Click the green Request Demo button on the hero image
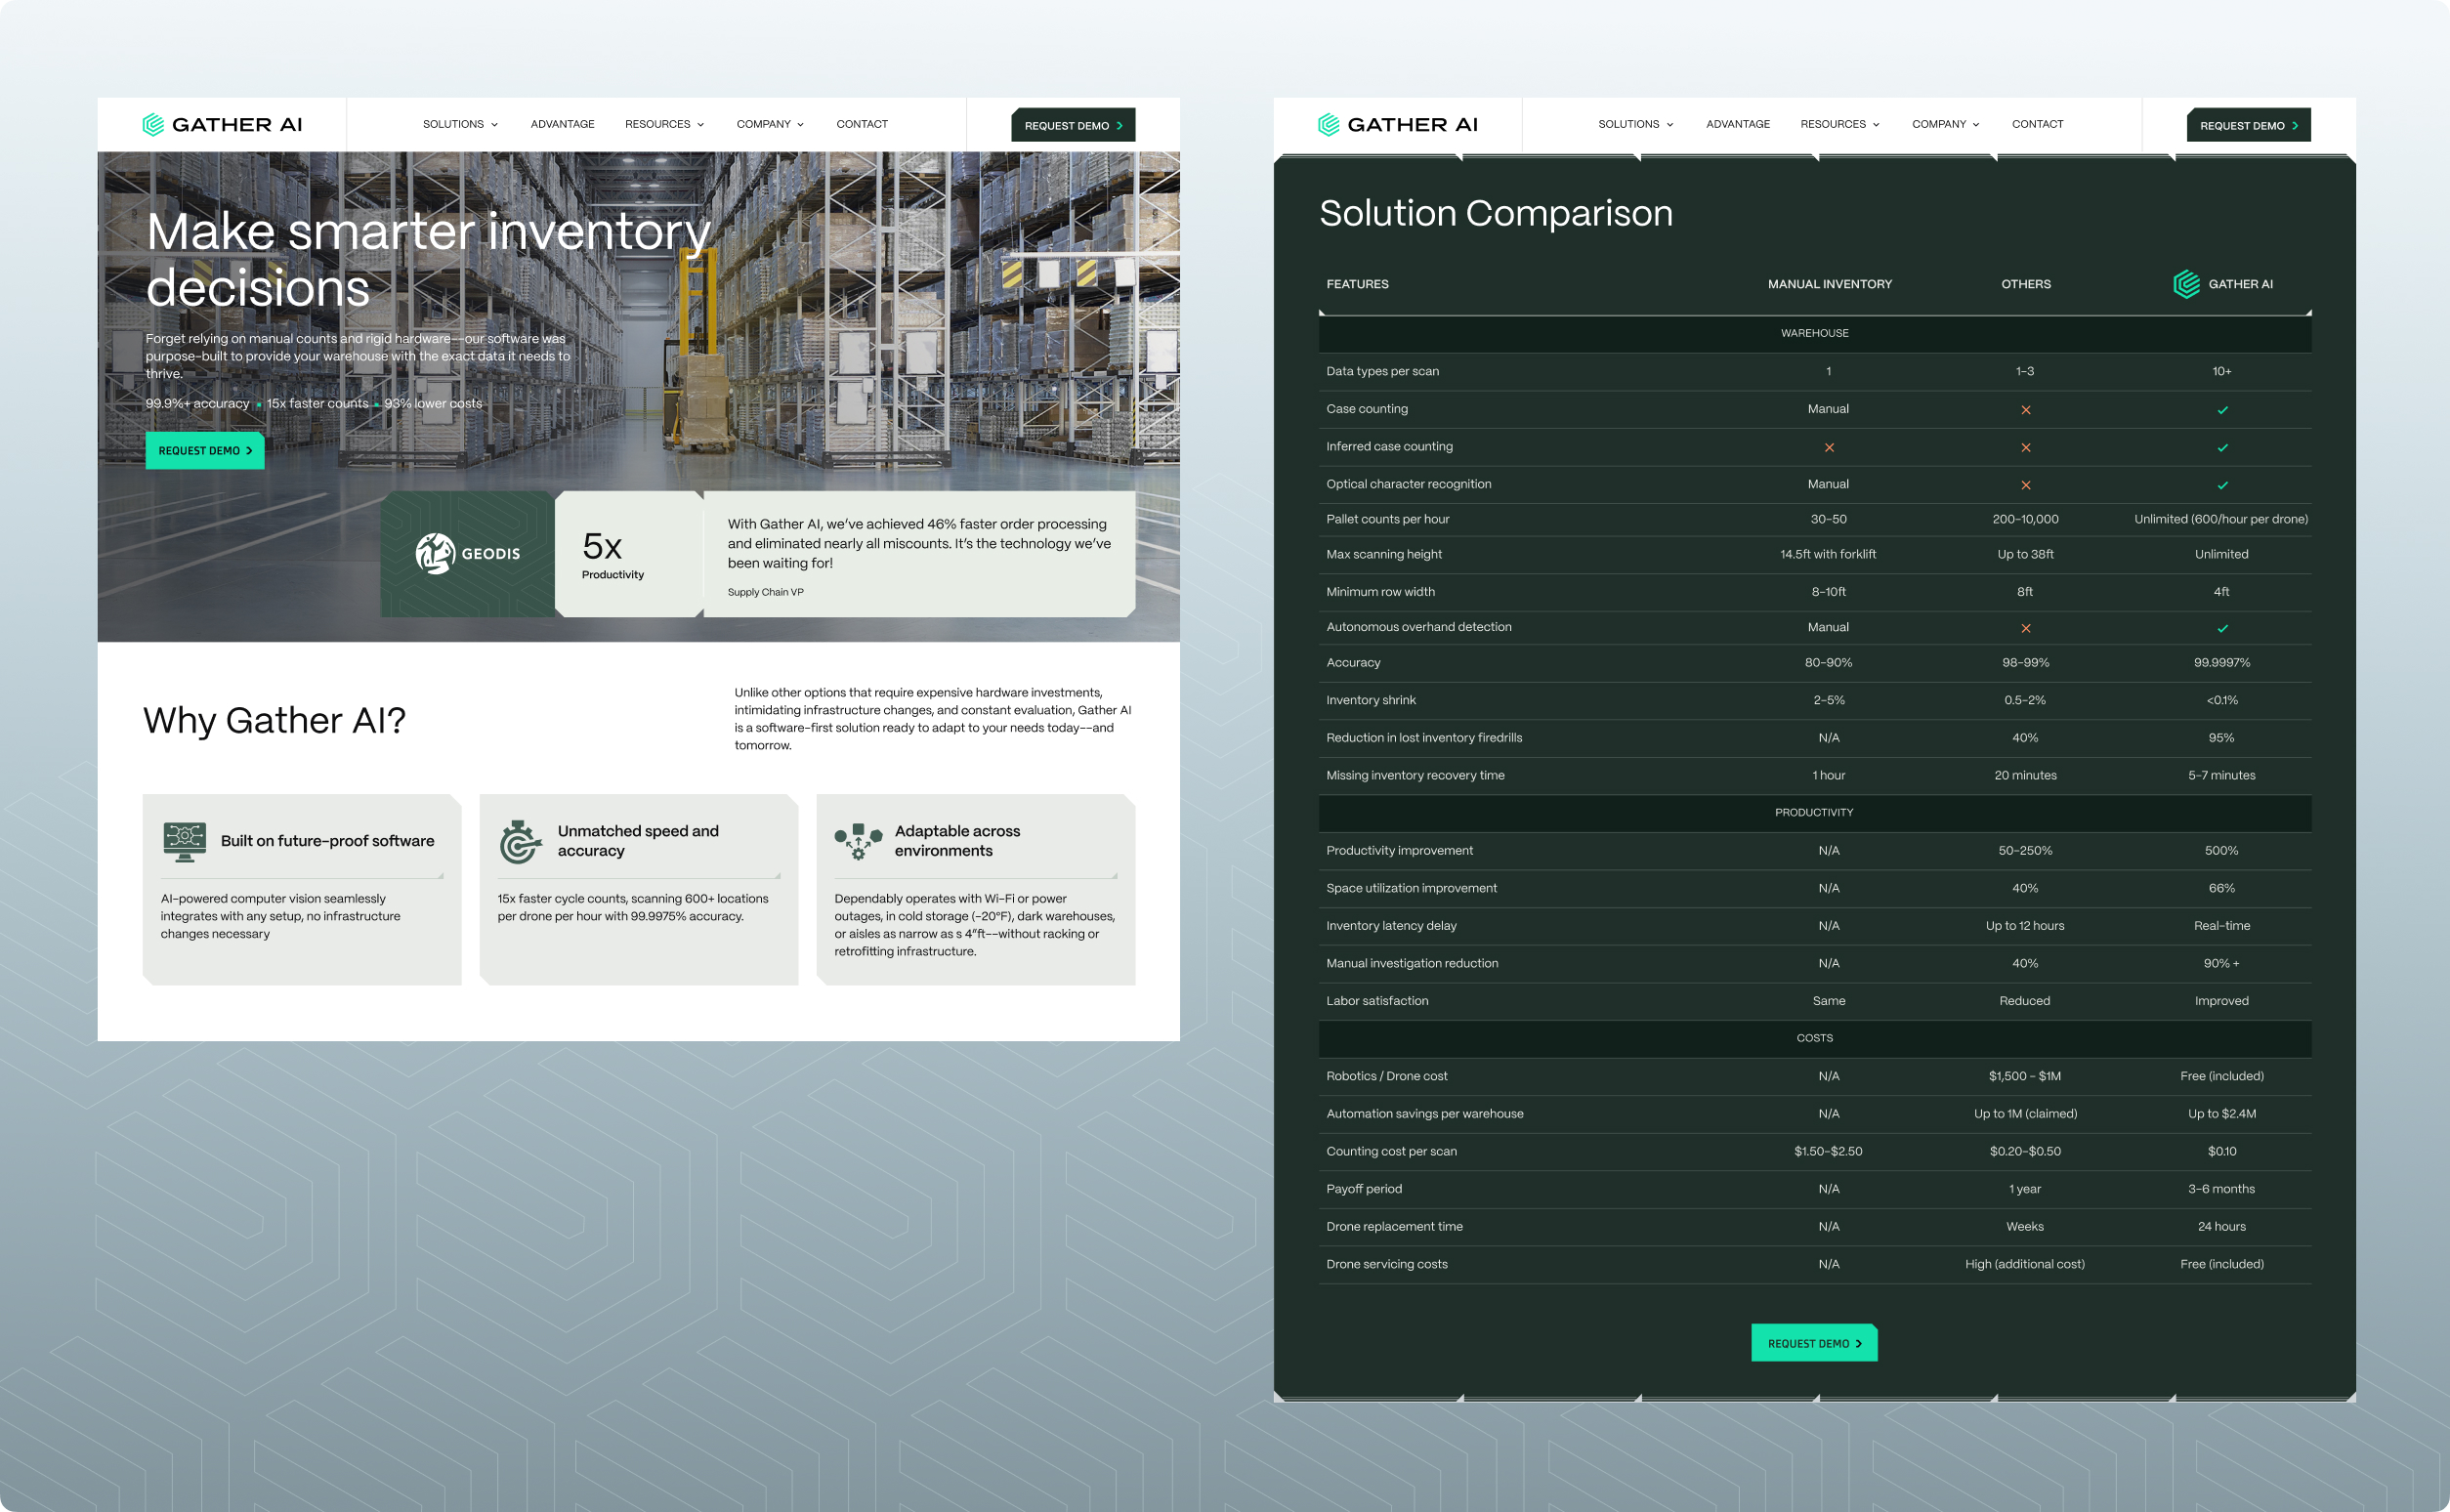 [x=205, y=450]
